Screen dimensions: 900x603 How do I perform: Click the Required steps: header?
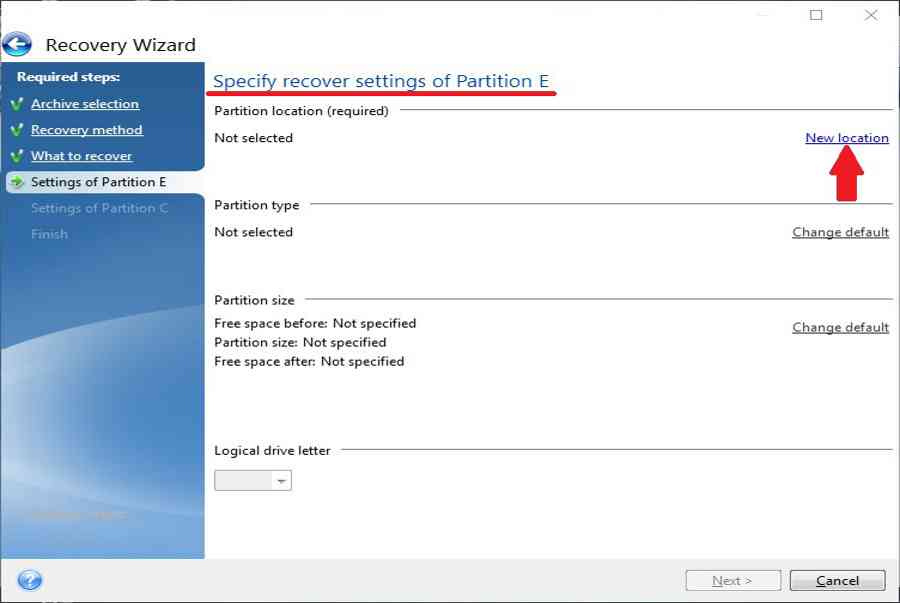coord(68,77)
